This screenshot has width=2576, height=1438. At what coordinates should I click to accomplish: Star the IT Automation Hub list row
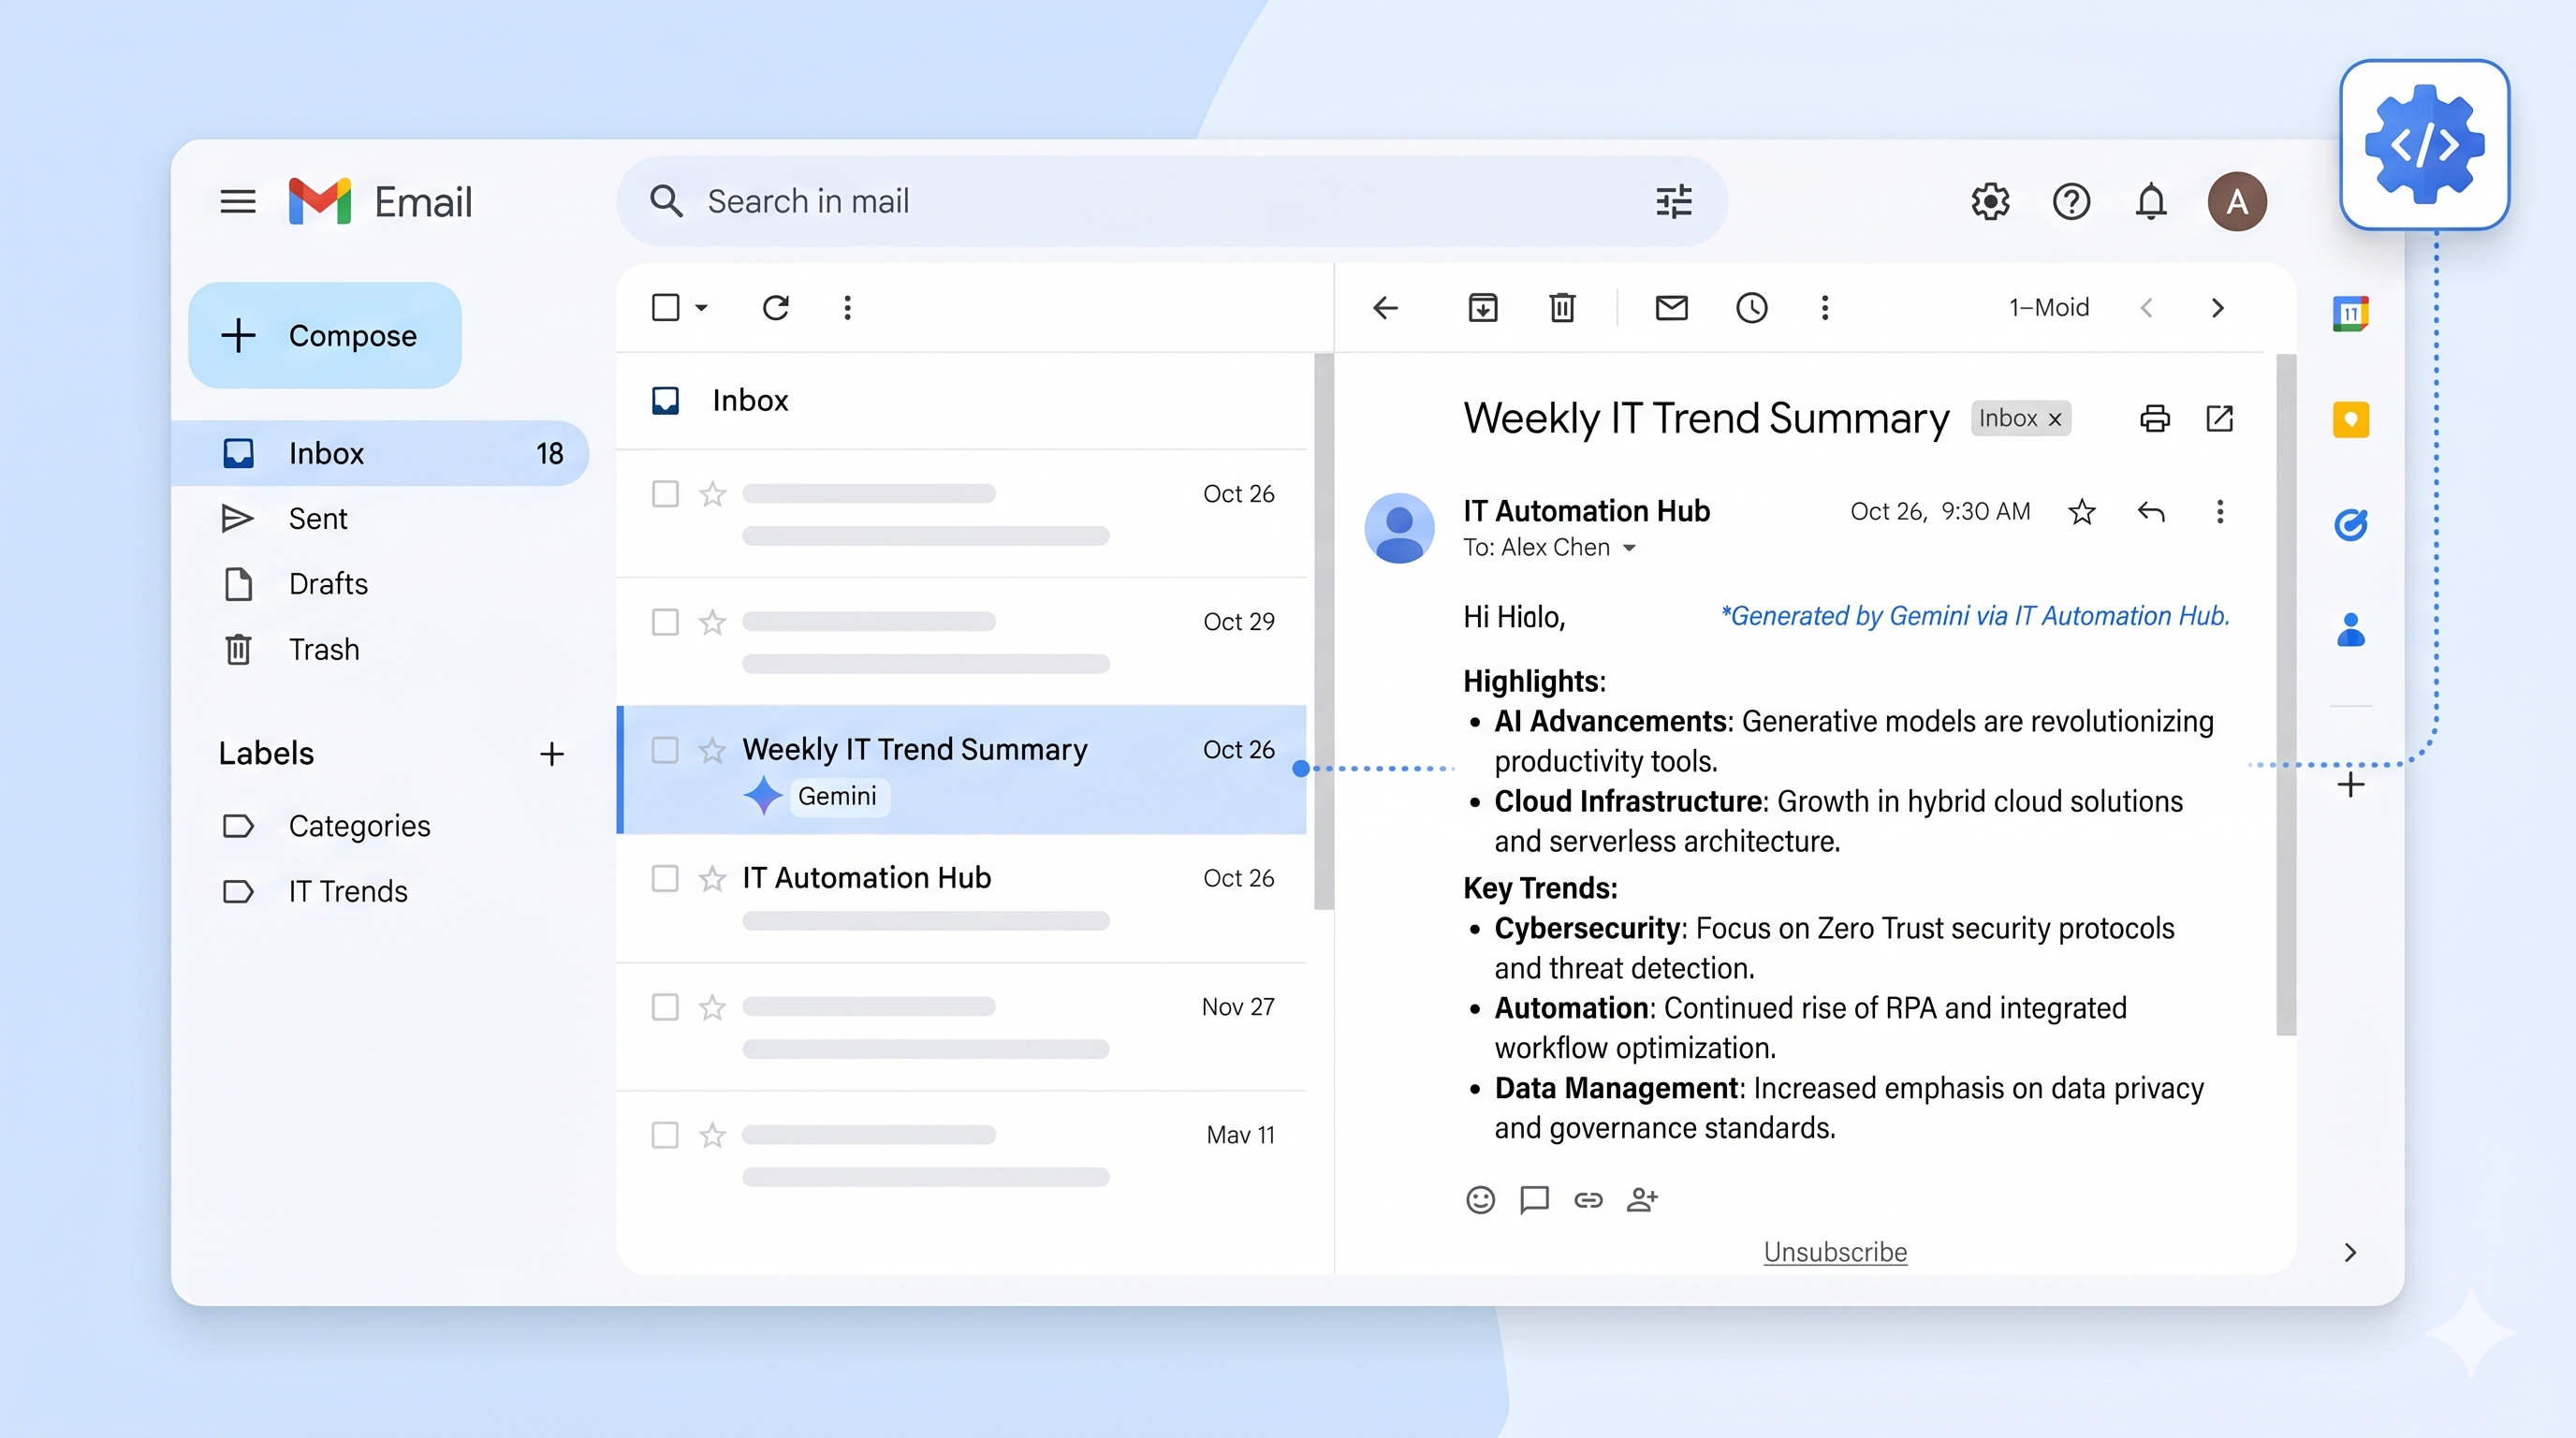(x=712, y=878)
